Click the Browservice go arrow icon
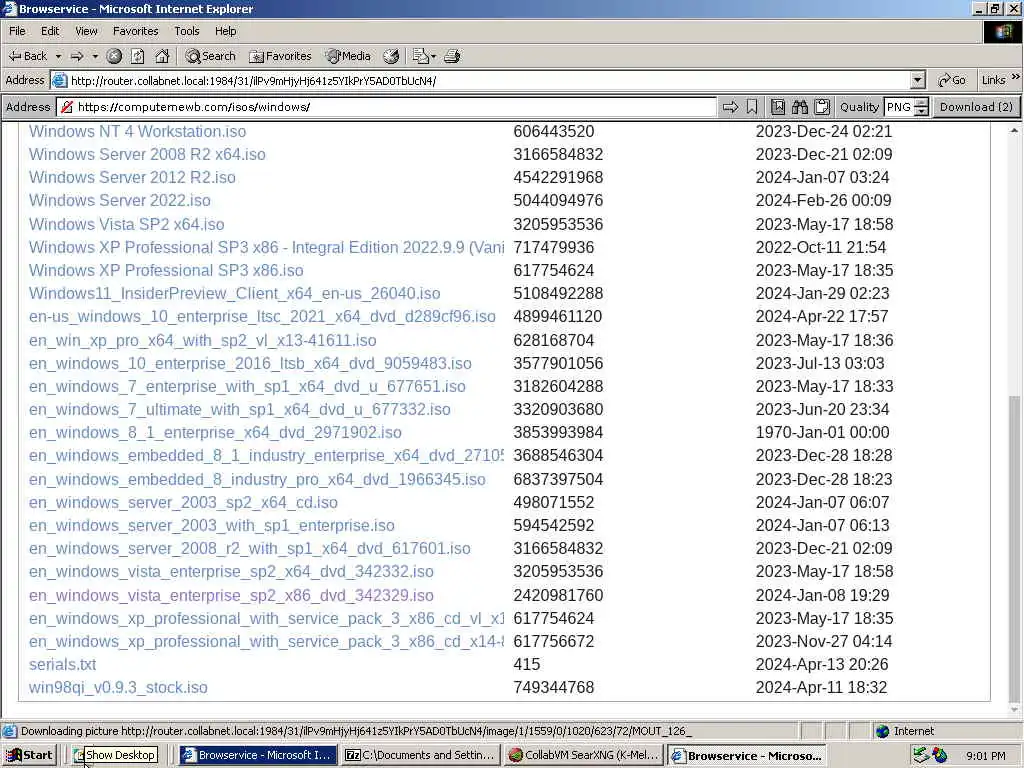Image resolution: width=1024 pixels, height=768 pixels. click(730, 106)
